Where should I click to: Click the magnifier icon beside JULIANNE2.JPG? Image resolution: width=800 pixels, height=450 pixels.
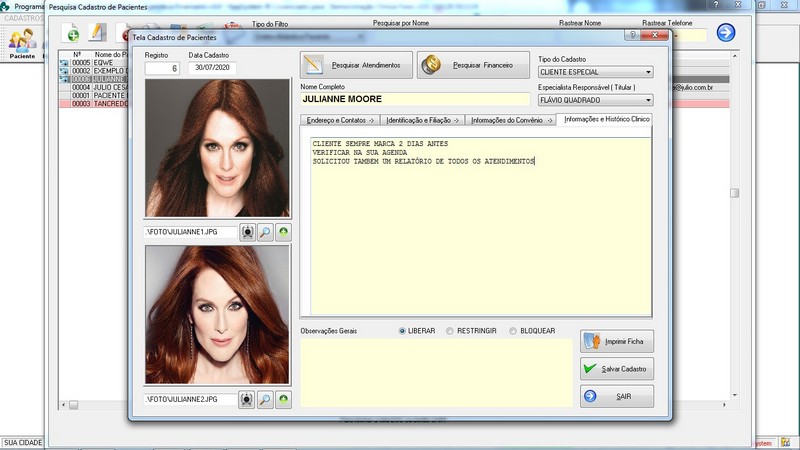pos(265,399)
